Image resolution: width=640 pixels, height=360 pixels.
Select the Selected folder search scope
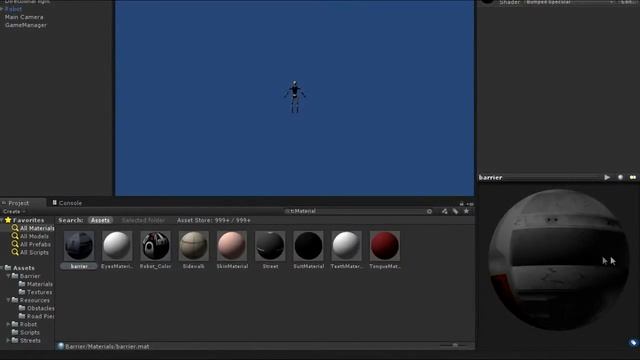coord(143,220)
